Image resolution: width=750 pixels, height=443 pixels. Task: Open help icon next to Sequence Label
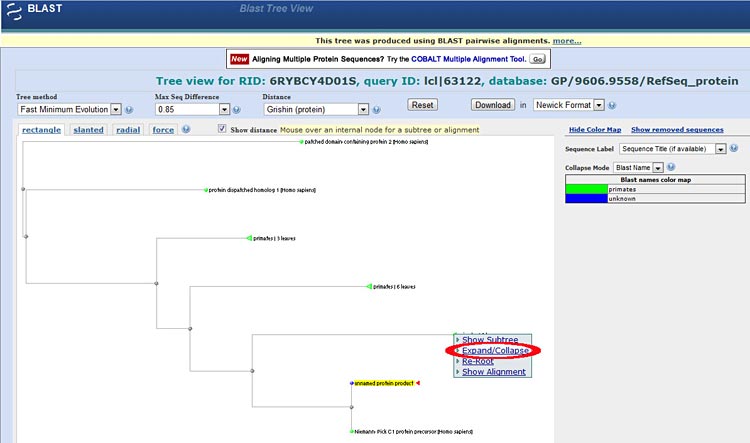(x=734, y=148)
